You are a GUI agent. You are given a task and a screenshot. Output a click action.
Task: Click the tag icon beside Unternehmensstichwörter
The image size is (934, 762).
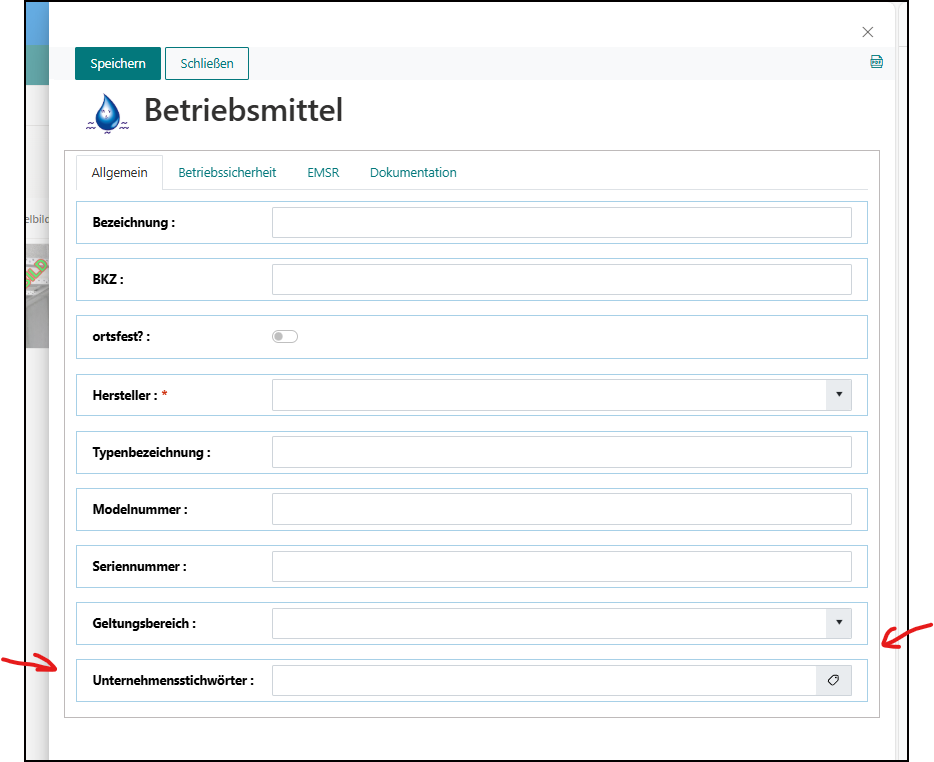(834, 680)
